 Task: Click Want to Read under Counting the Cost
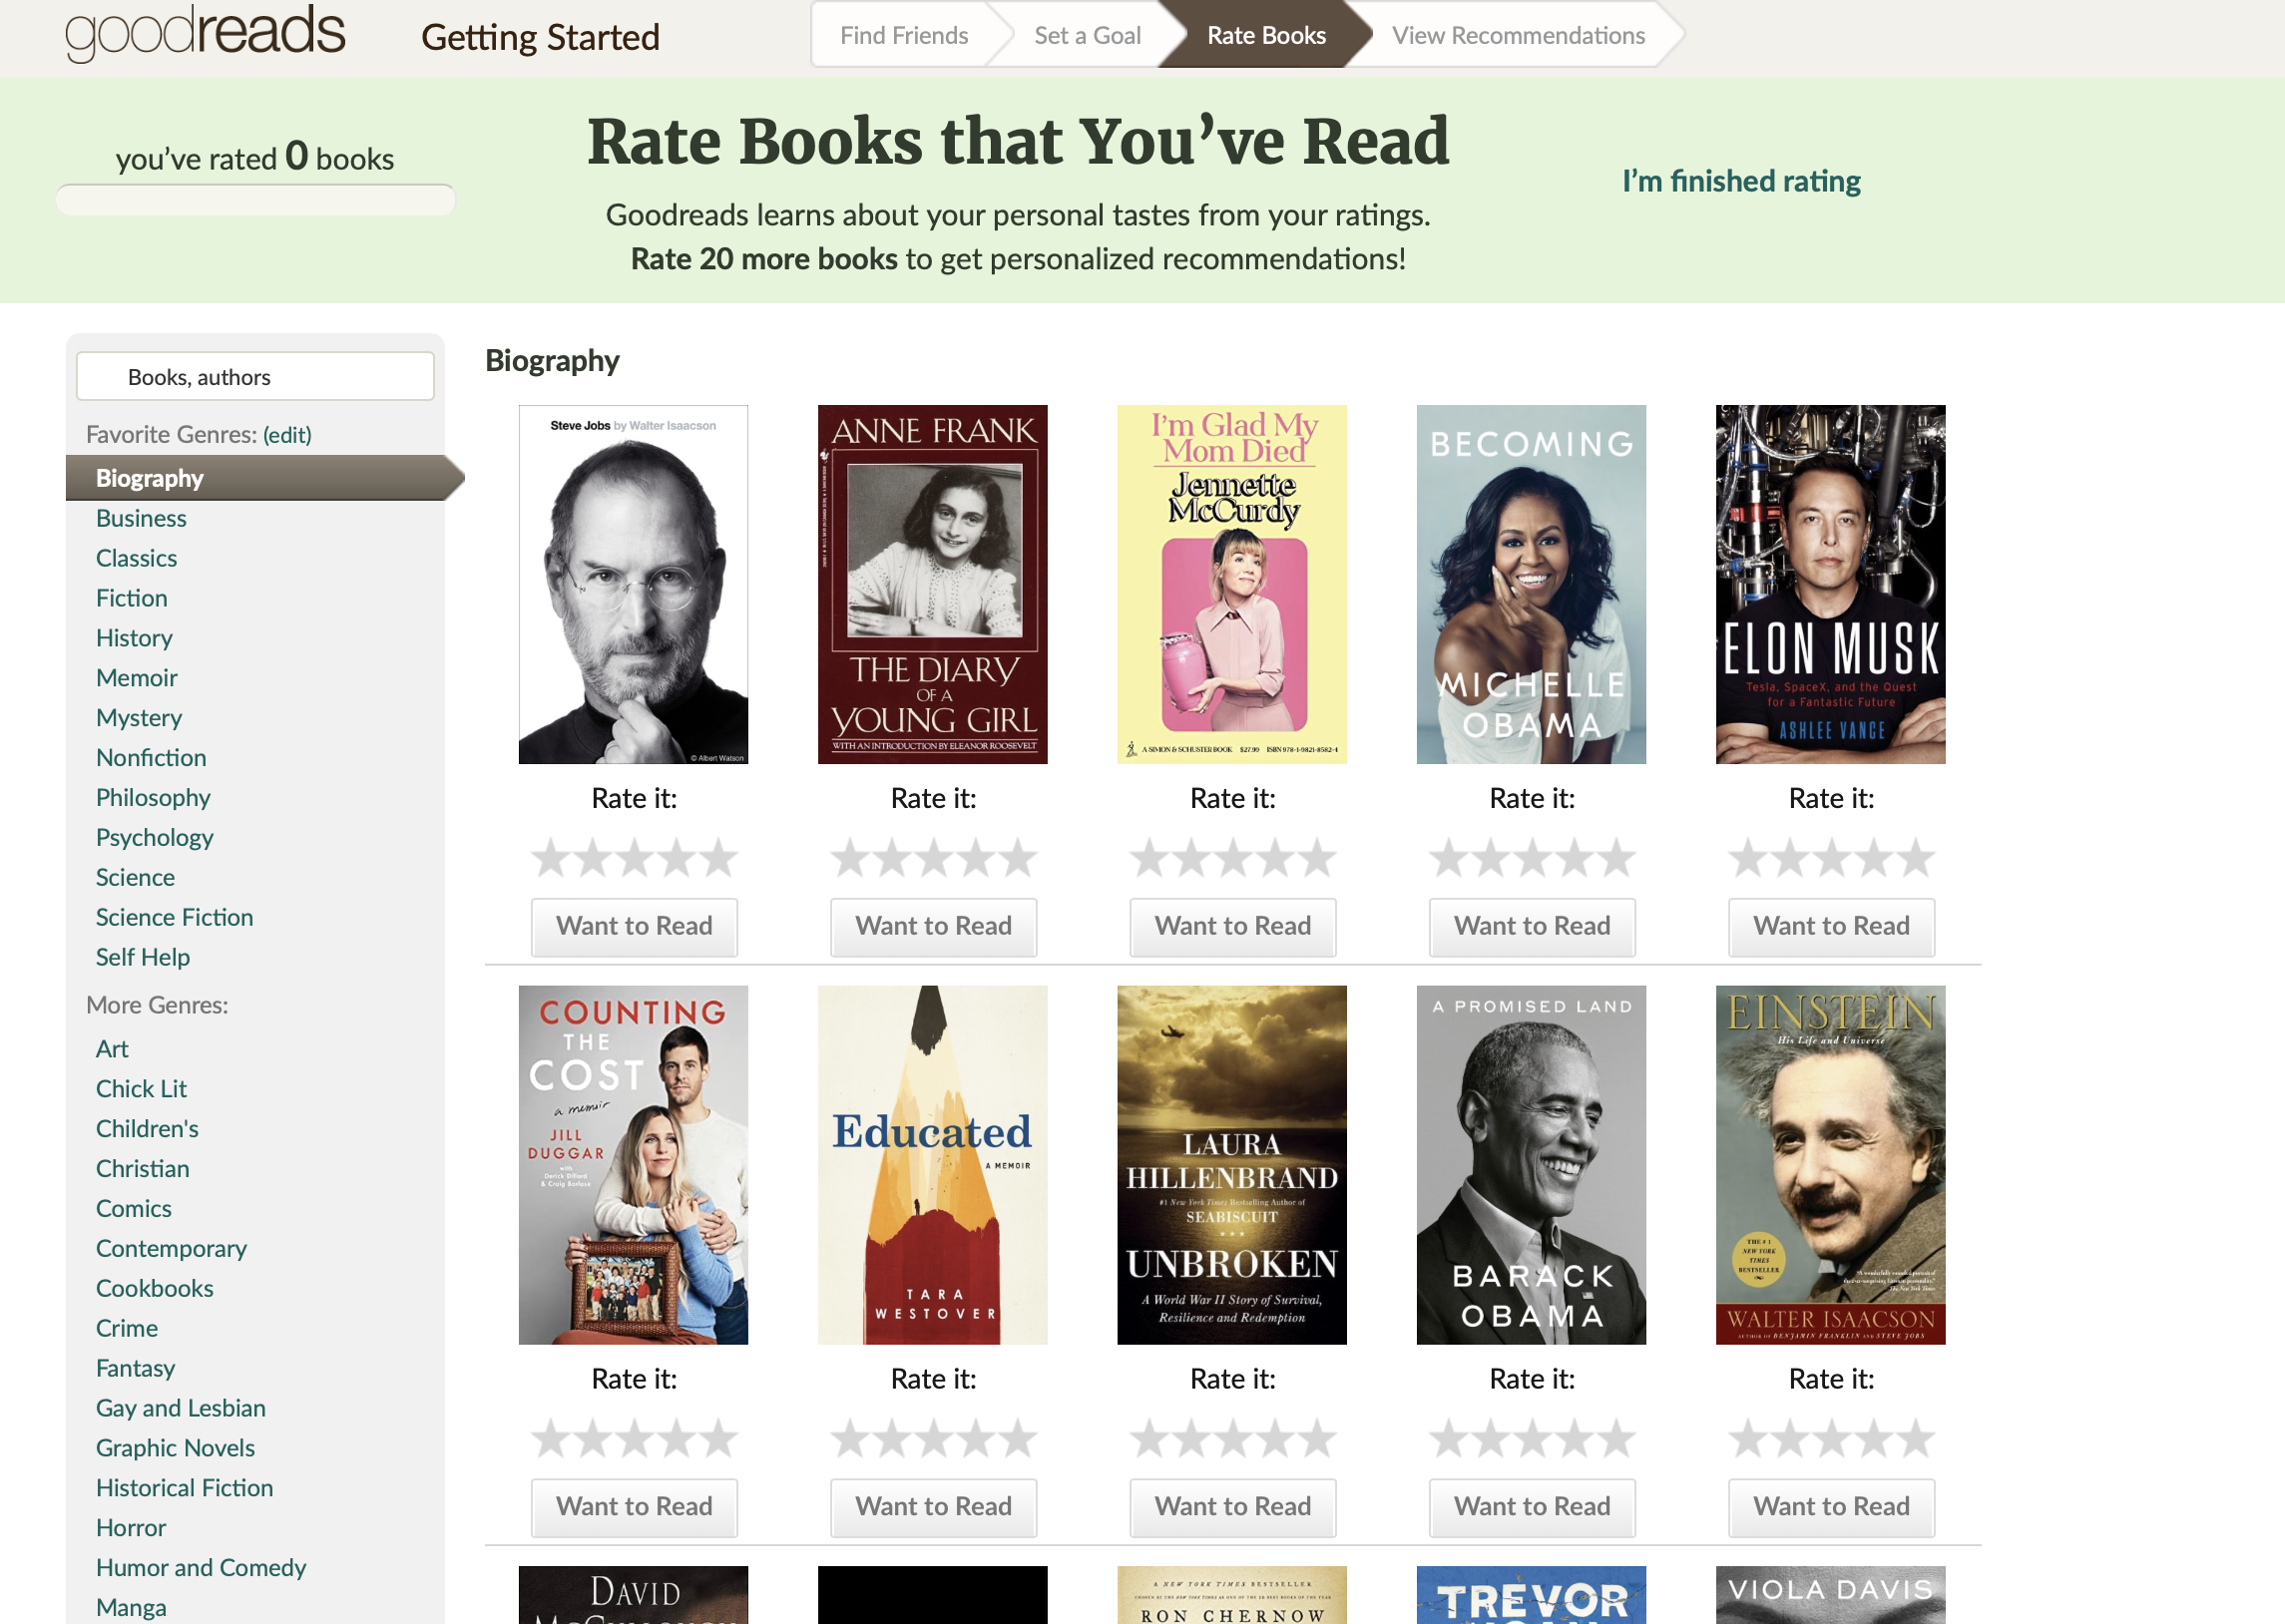[x=634, y=1507]
